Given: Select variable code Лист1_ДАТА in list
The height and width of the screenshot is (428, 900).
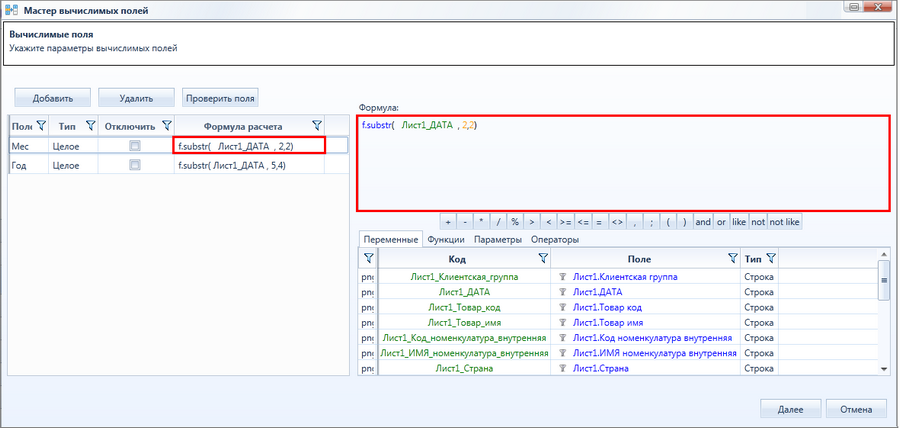Looking at the screenshot, I should (x=463, y=292).
